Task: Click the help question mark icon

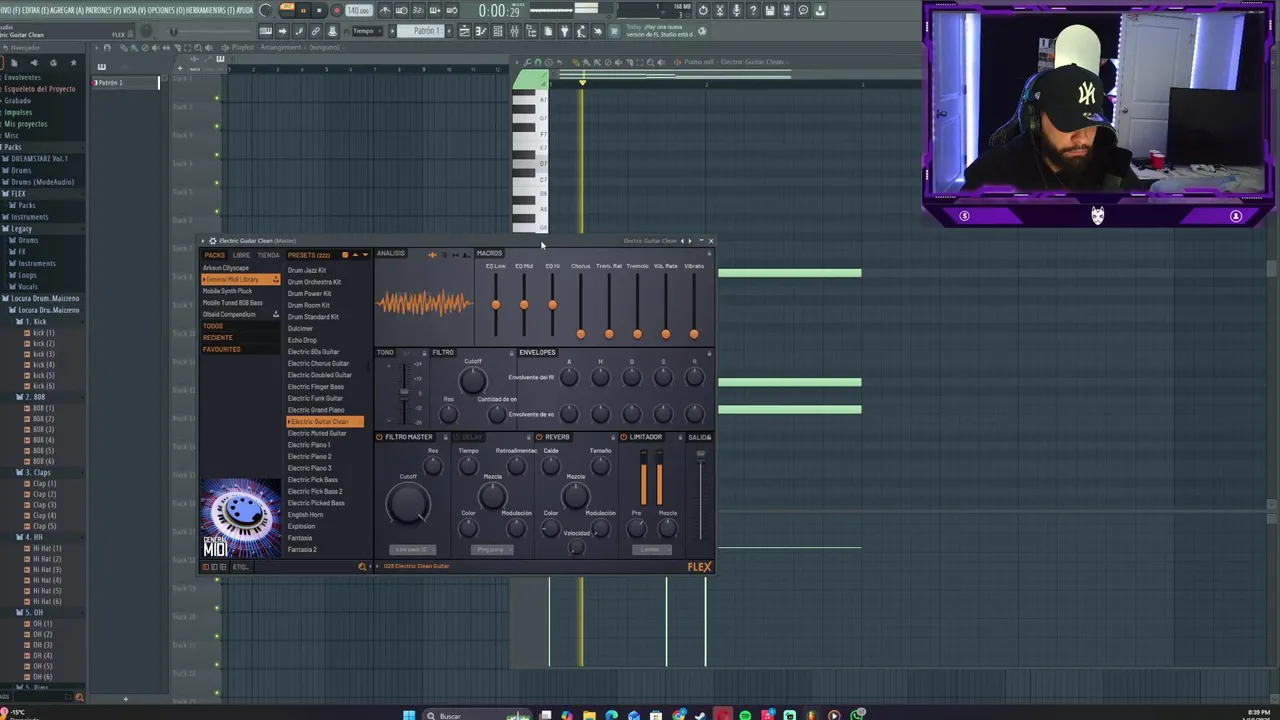Action: [x=753, y=10]
